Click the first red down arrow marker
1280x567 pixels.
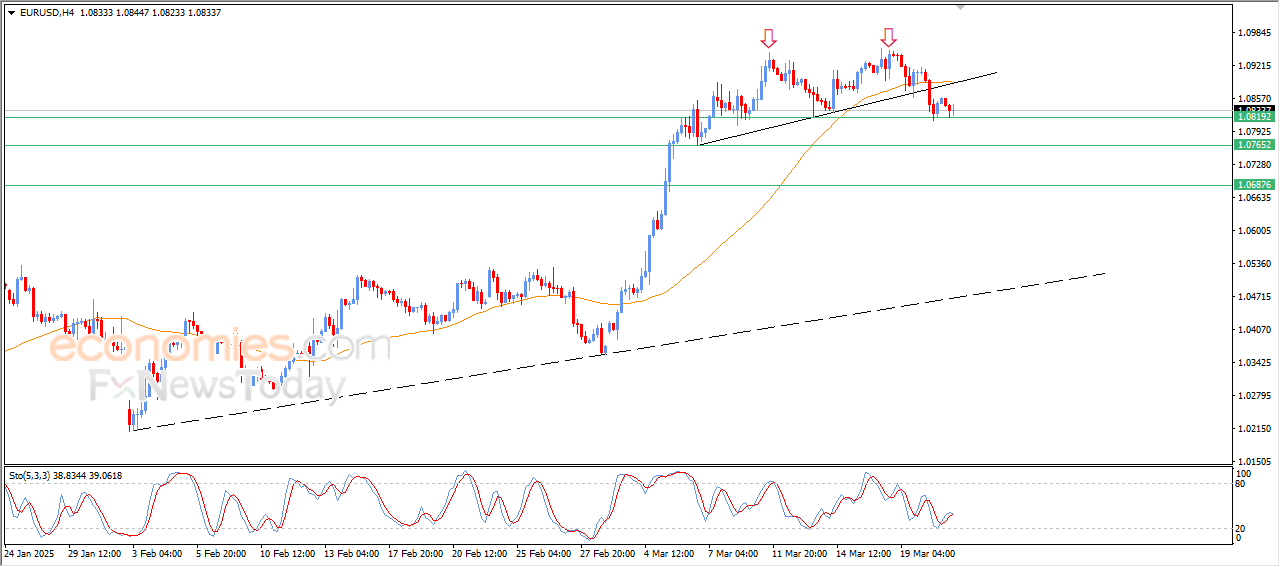[x=767, y=39]
